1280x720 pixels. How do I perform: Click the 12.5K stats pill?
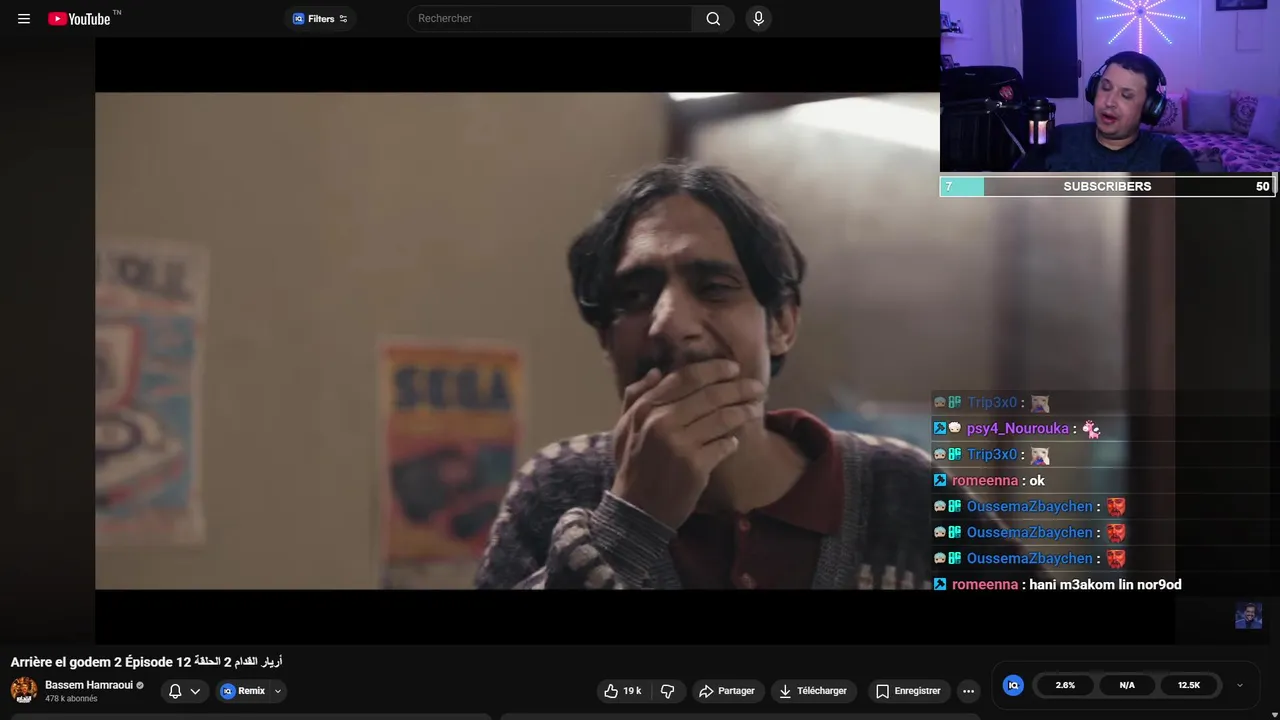coord(1189,685)
